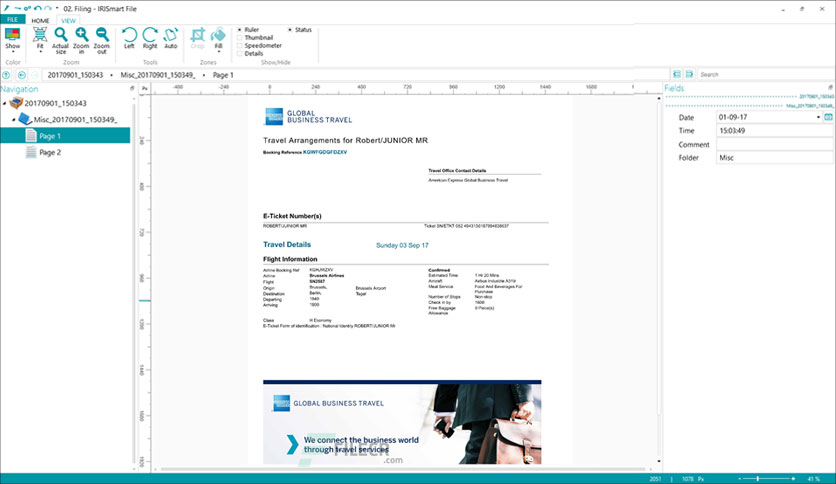Open the Date field dropdown arrow
Viewport: 836px width, 484px height.
coord(818,117)
